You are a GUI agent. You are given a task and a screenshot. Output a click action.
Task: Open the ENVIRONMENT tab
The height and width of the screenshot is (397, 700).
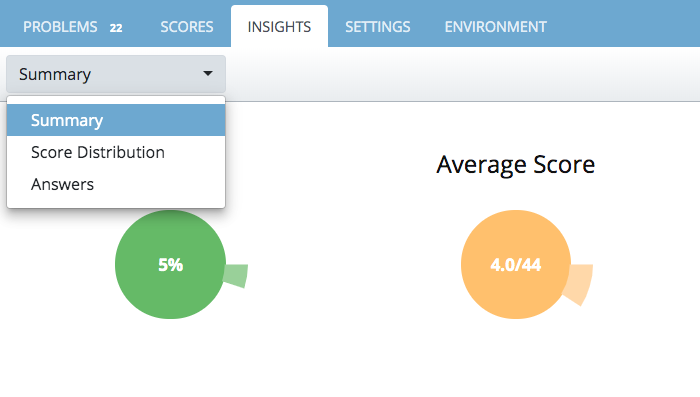pyautogui.click(x=496, y=27)
